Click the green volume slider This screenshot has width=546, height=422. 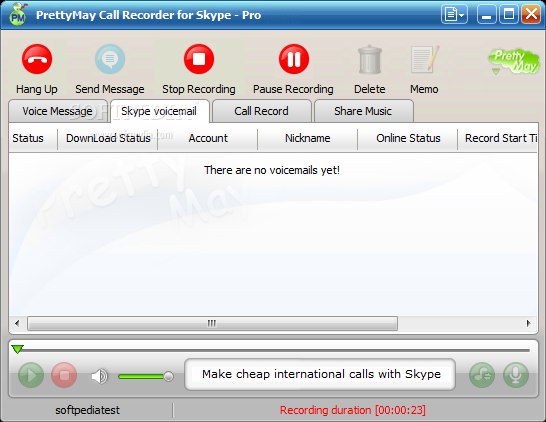click(x=145, y=376)
